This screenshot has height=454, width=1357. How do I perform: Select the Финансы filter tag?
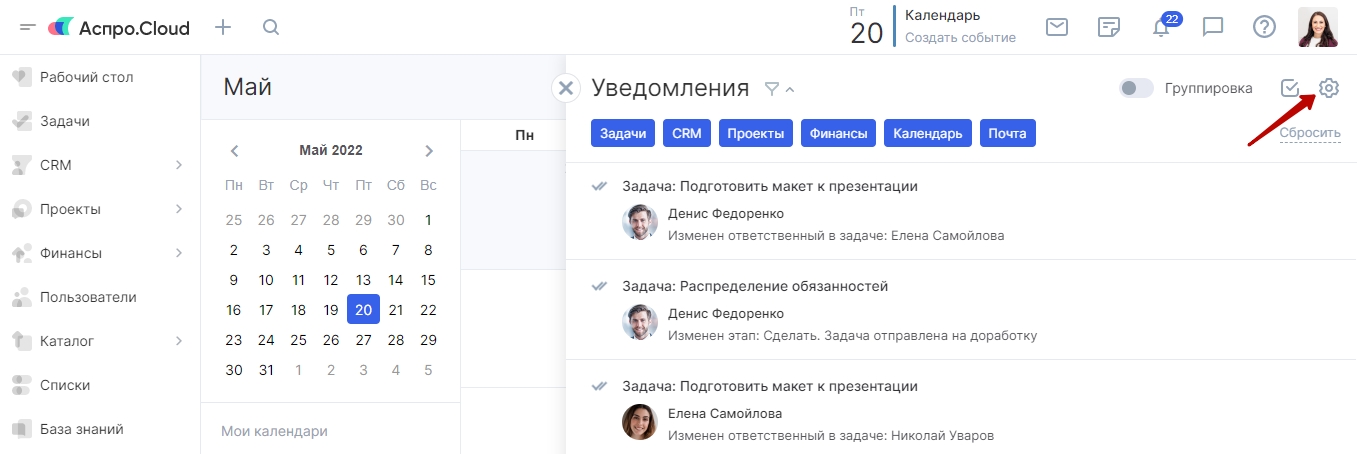click(839, 133)
